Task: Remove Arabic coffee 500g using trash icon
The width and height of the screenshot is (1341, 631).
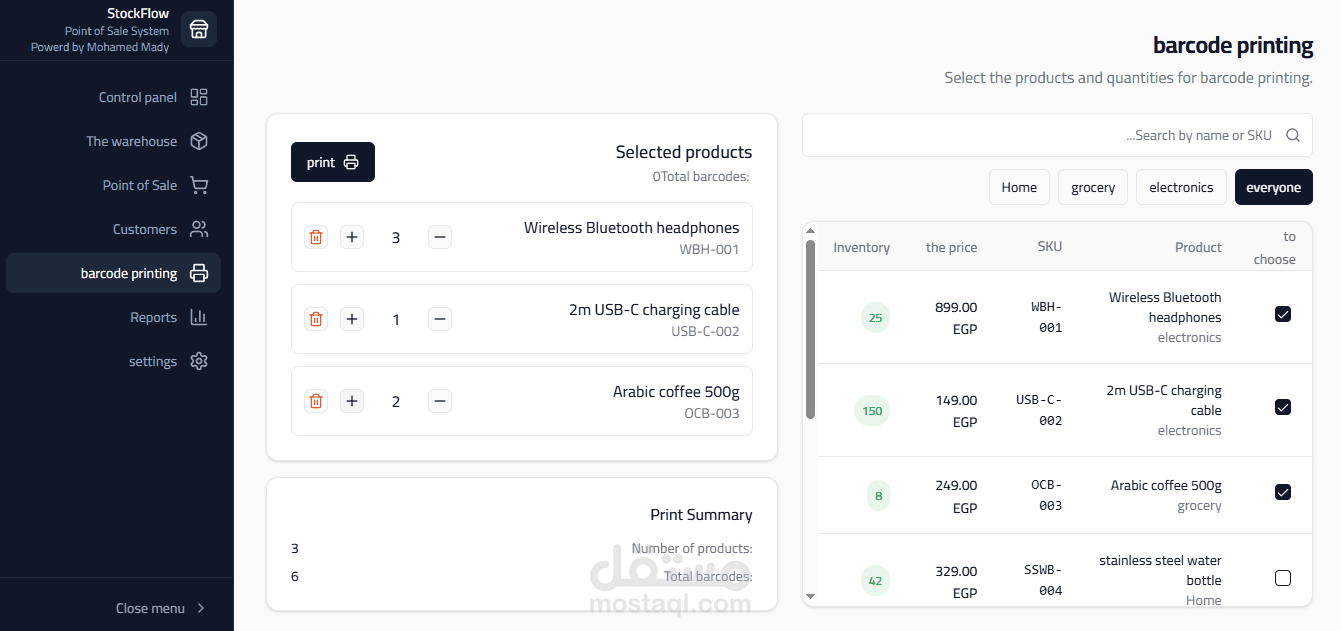Action: [x=316, y=401]
